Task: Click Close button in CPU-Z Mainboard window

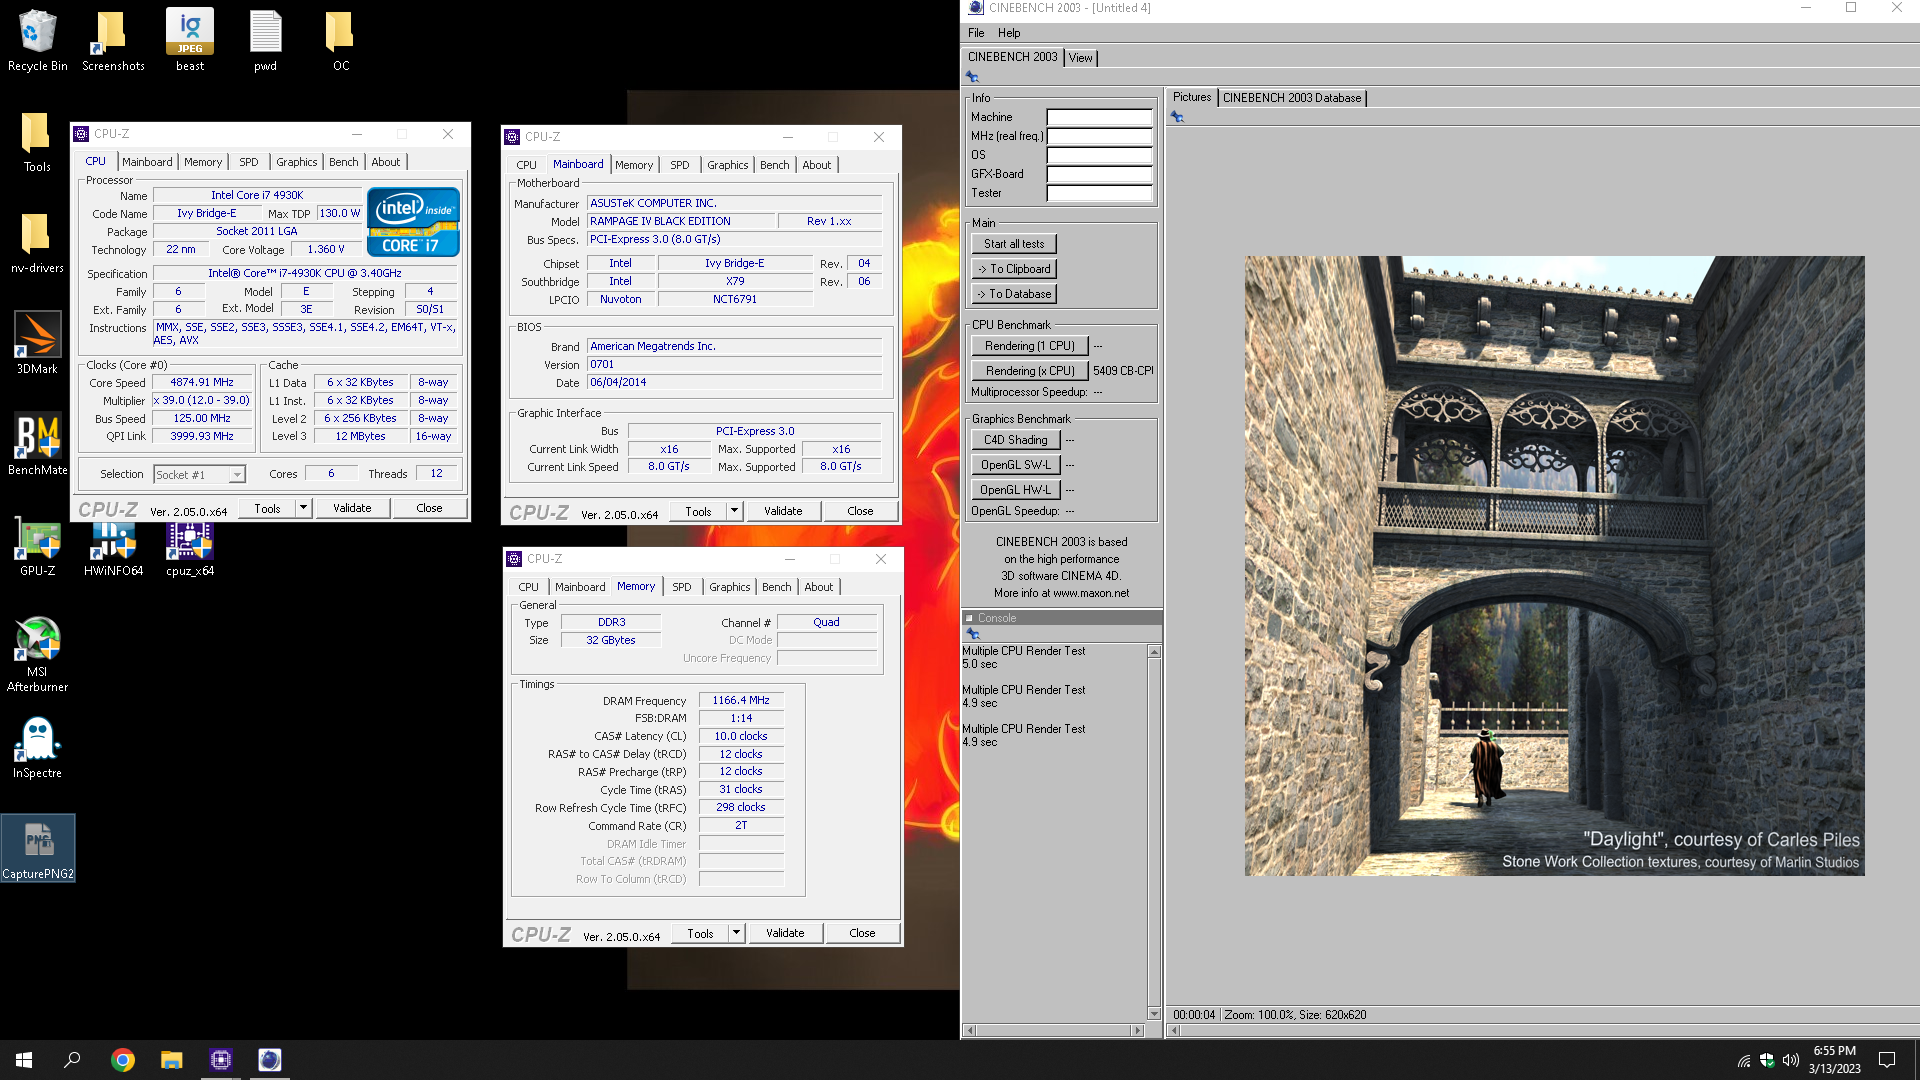Action: [x=860, y=511]
